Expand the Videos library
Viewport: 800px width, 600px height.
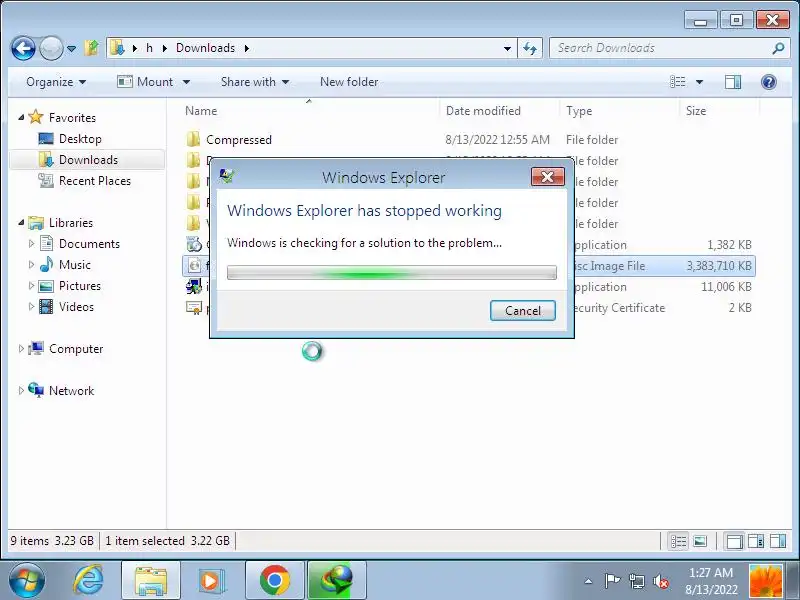[31, 307]
